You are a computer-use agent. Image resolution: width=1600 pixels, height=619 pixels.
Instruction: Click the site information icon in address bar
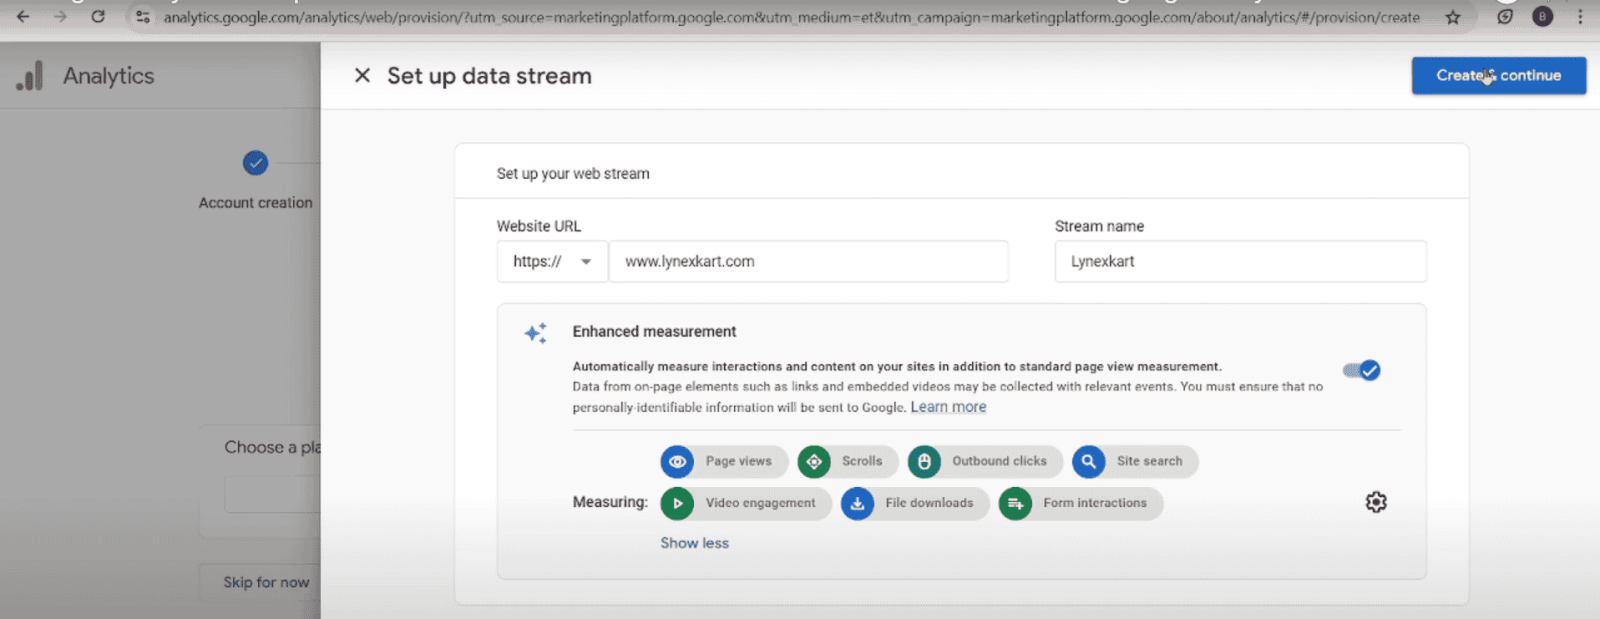[x=143, y=17]
